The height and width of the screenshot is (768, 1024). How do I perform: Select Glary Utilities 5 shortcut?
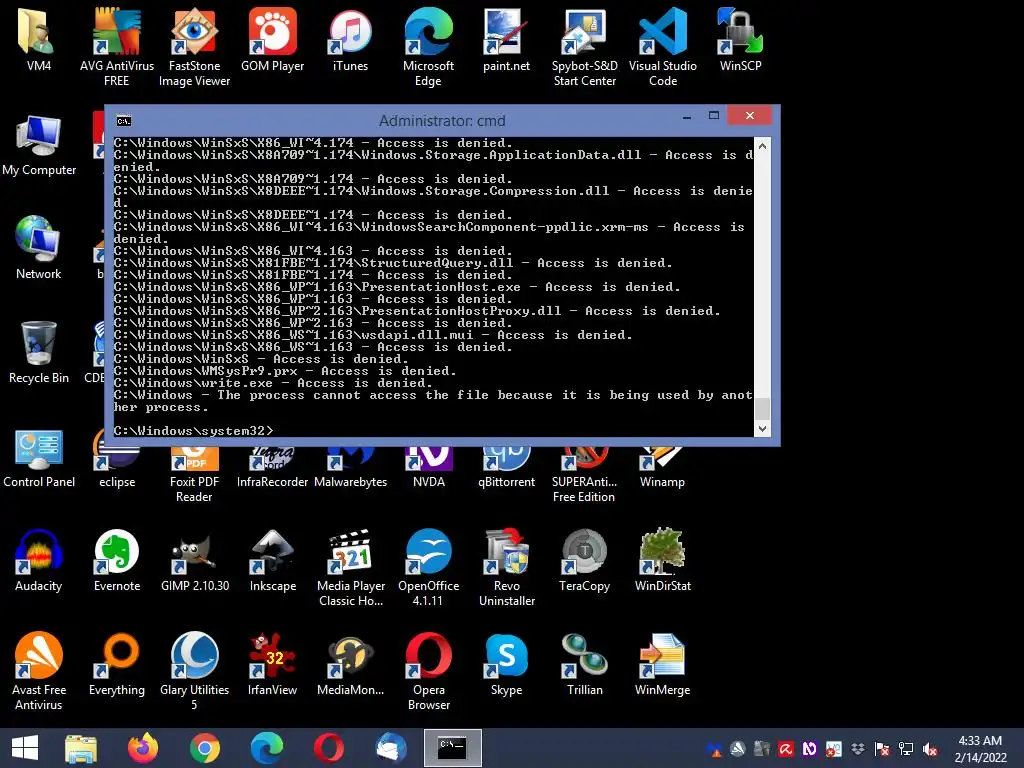pos(195,671)
